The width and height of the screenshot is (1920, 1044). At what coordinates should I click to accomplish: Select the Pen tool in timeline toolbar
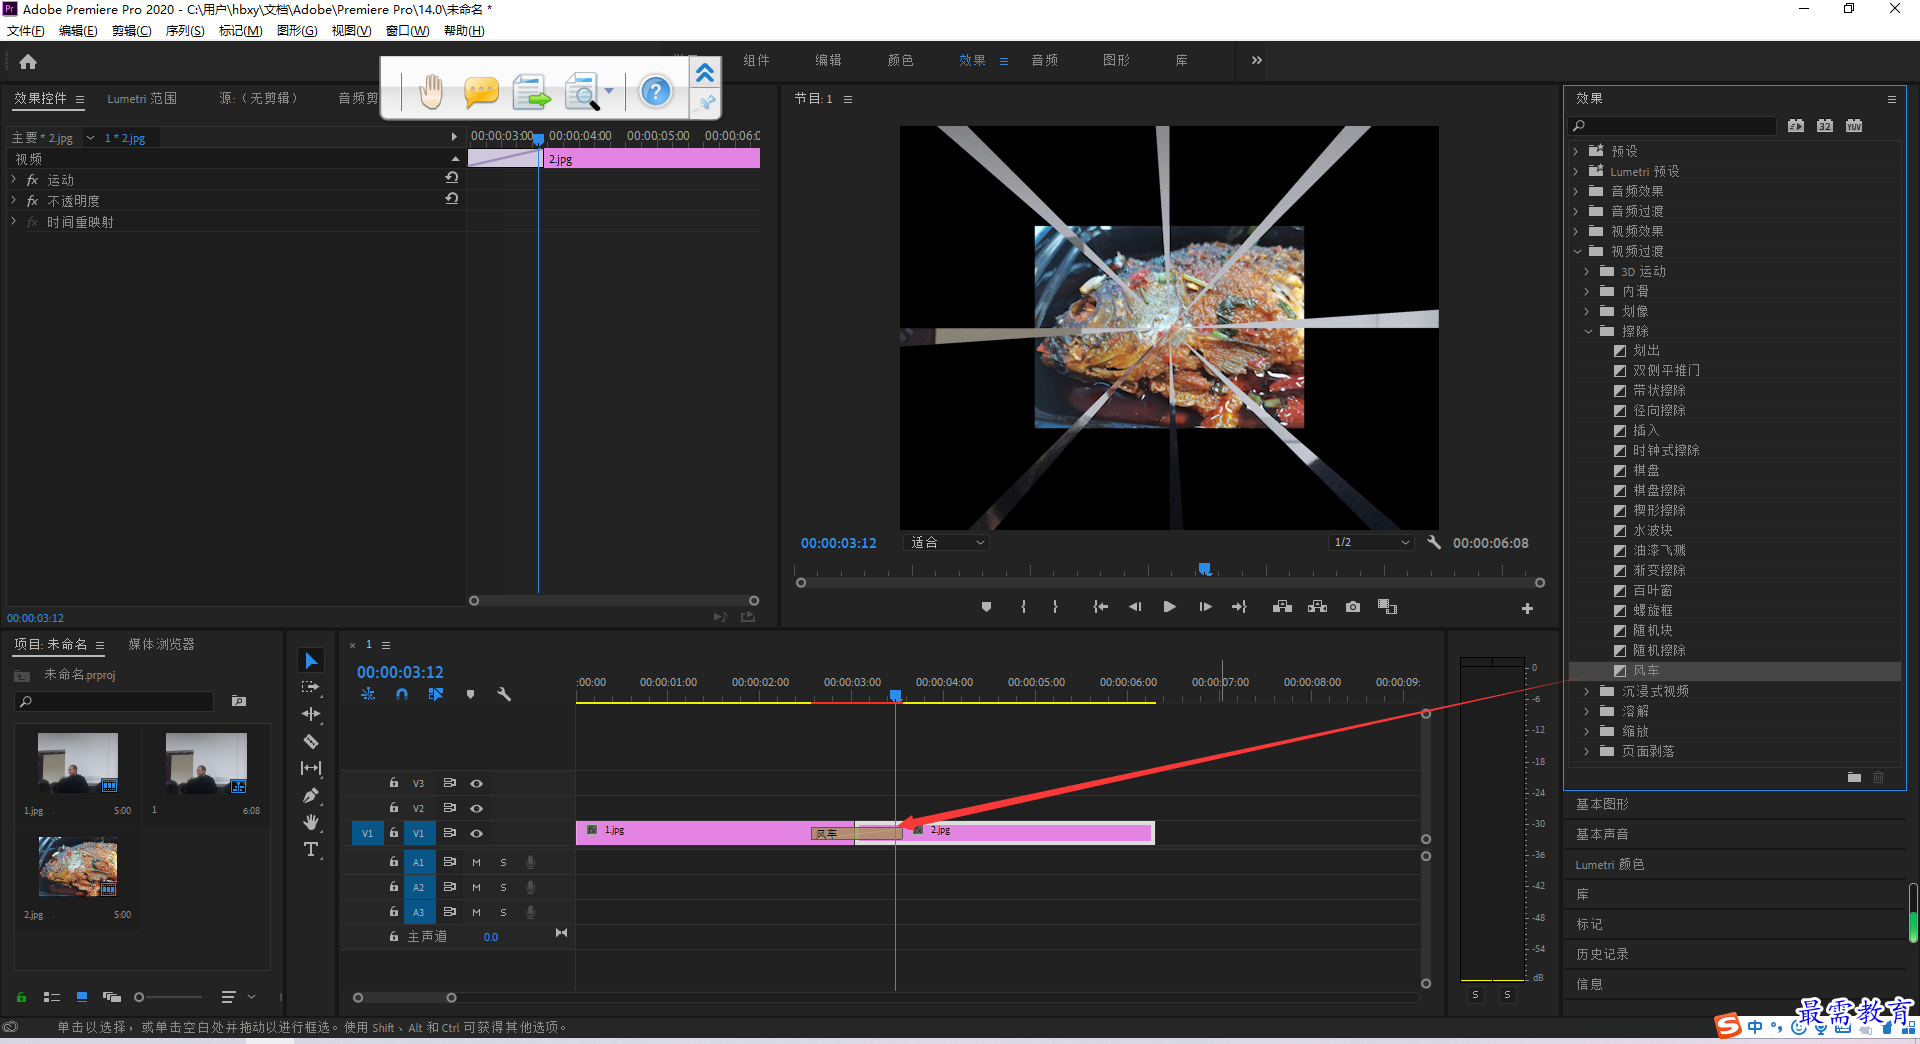pyautogui.click(x=311, y=796)
